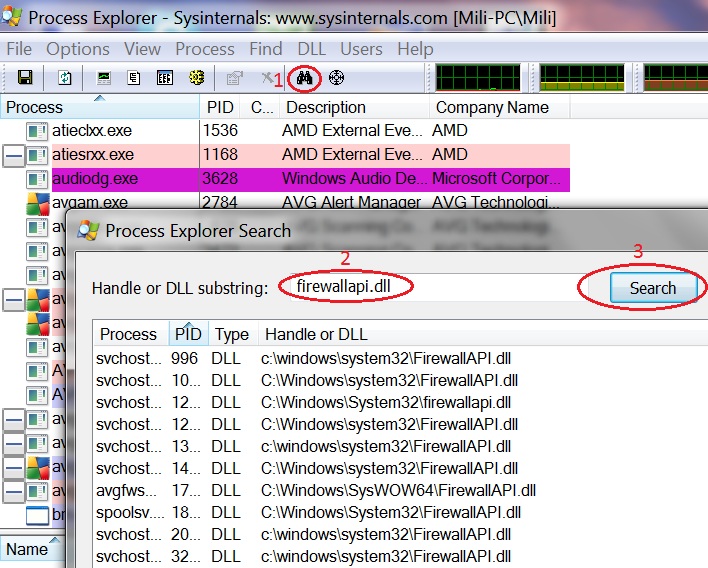This screenshot has width=708, height=568.
Task: Open the Help menu
Action: click(x=415, y=49)
